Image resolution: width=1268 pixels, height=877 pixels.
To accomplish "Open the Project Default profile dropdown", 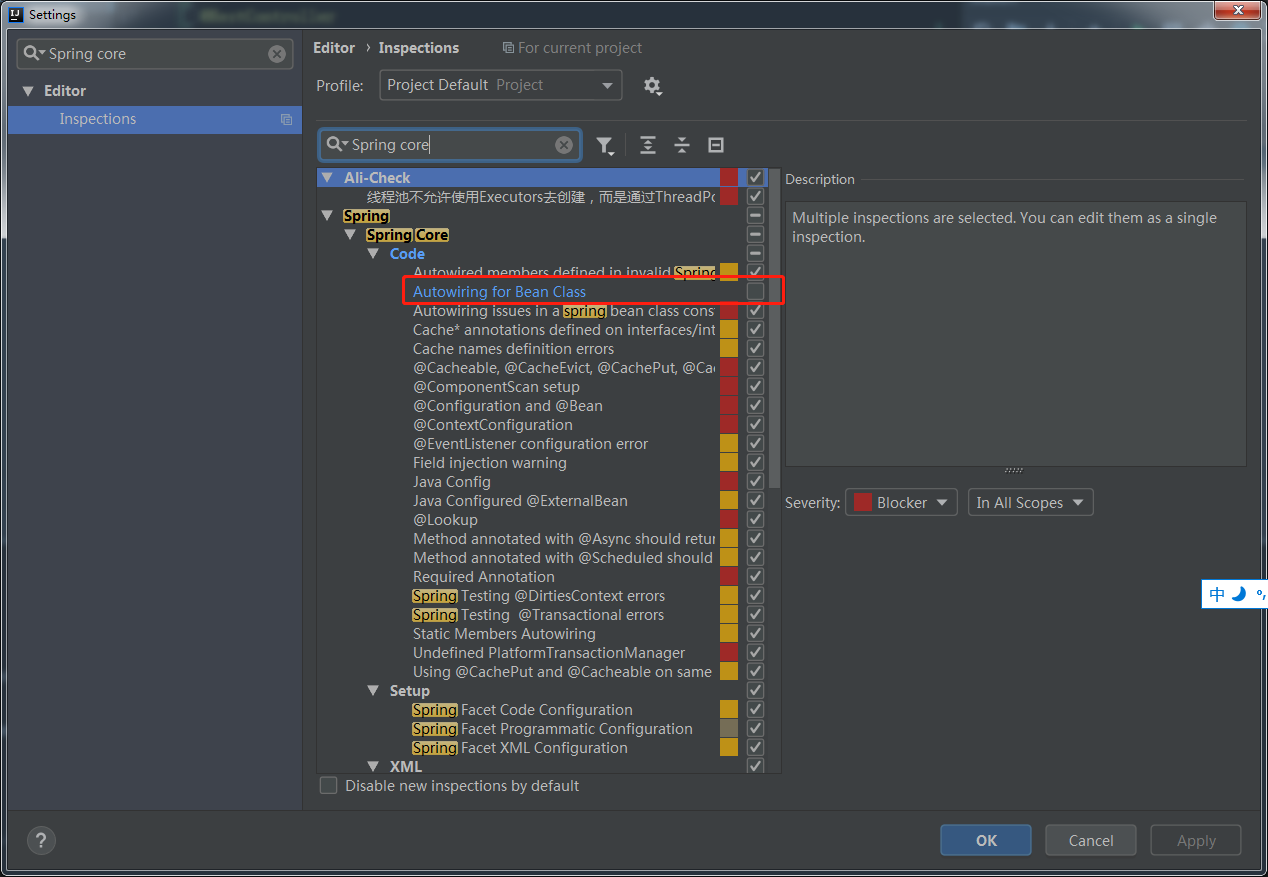I will [499, 85].
